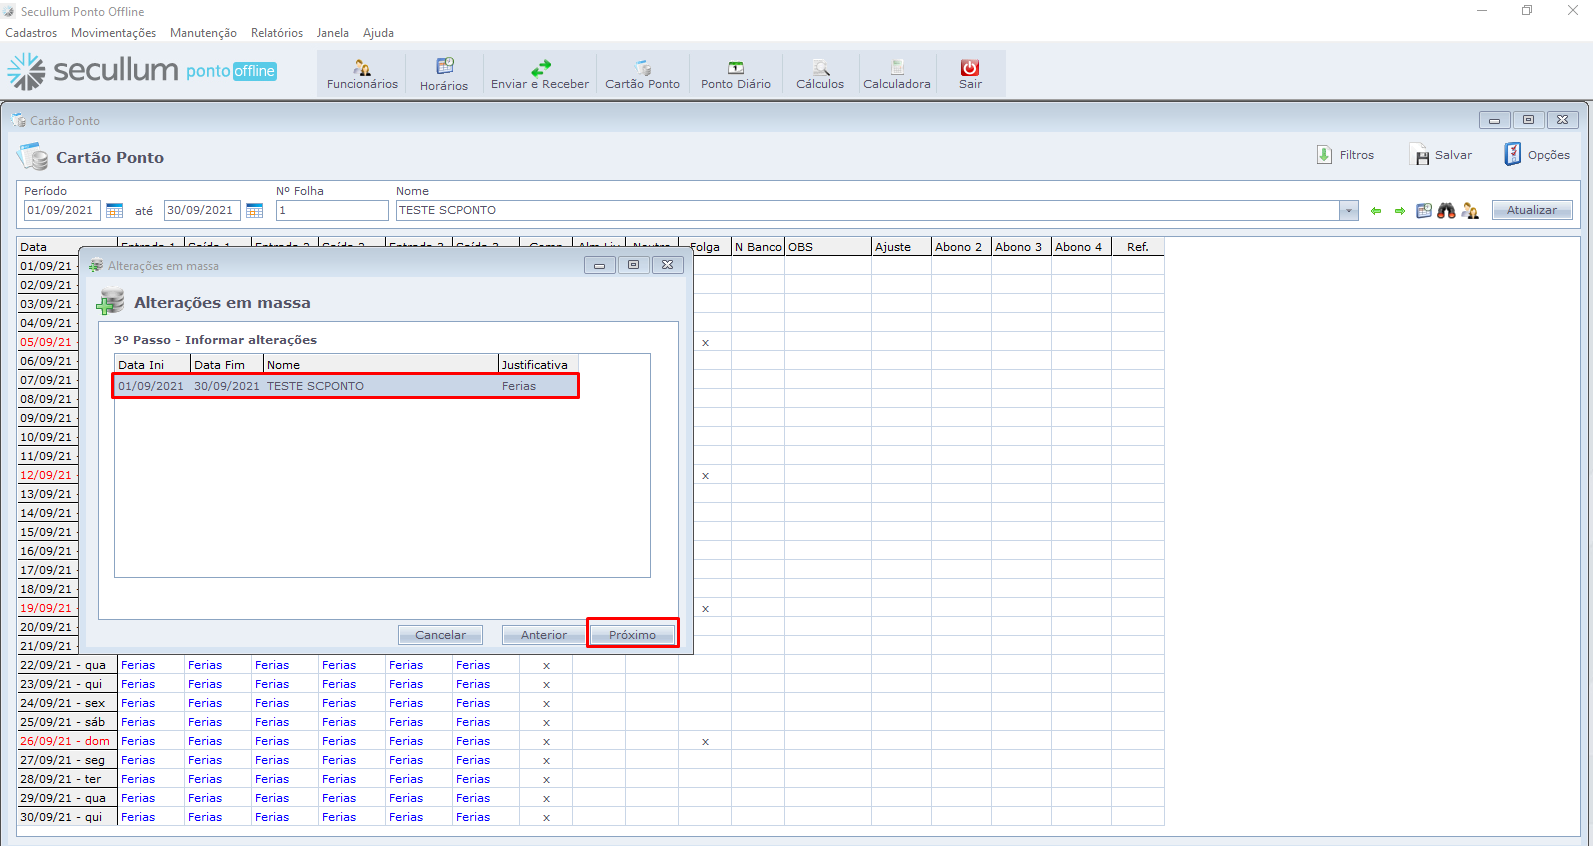Screen dimensions: 1593x846
Task: Open calendar picker for period start date
Action: (x=115, y=211)
